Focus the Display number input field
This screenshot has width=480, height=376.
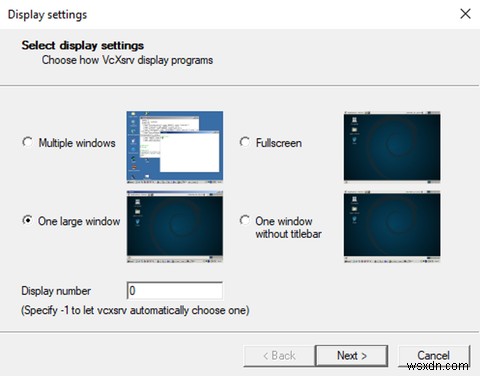175,291
